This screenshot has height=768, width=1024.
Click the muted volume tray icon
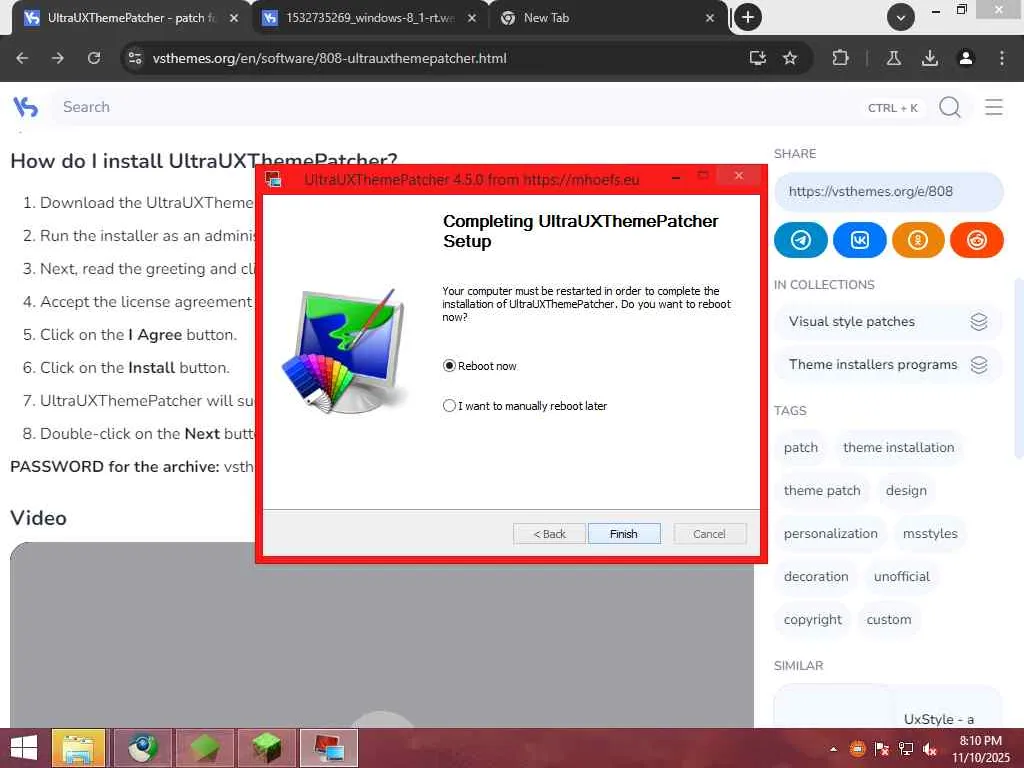(x=930, y=749)
